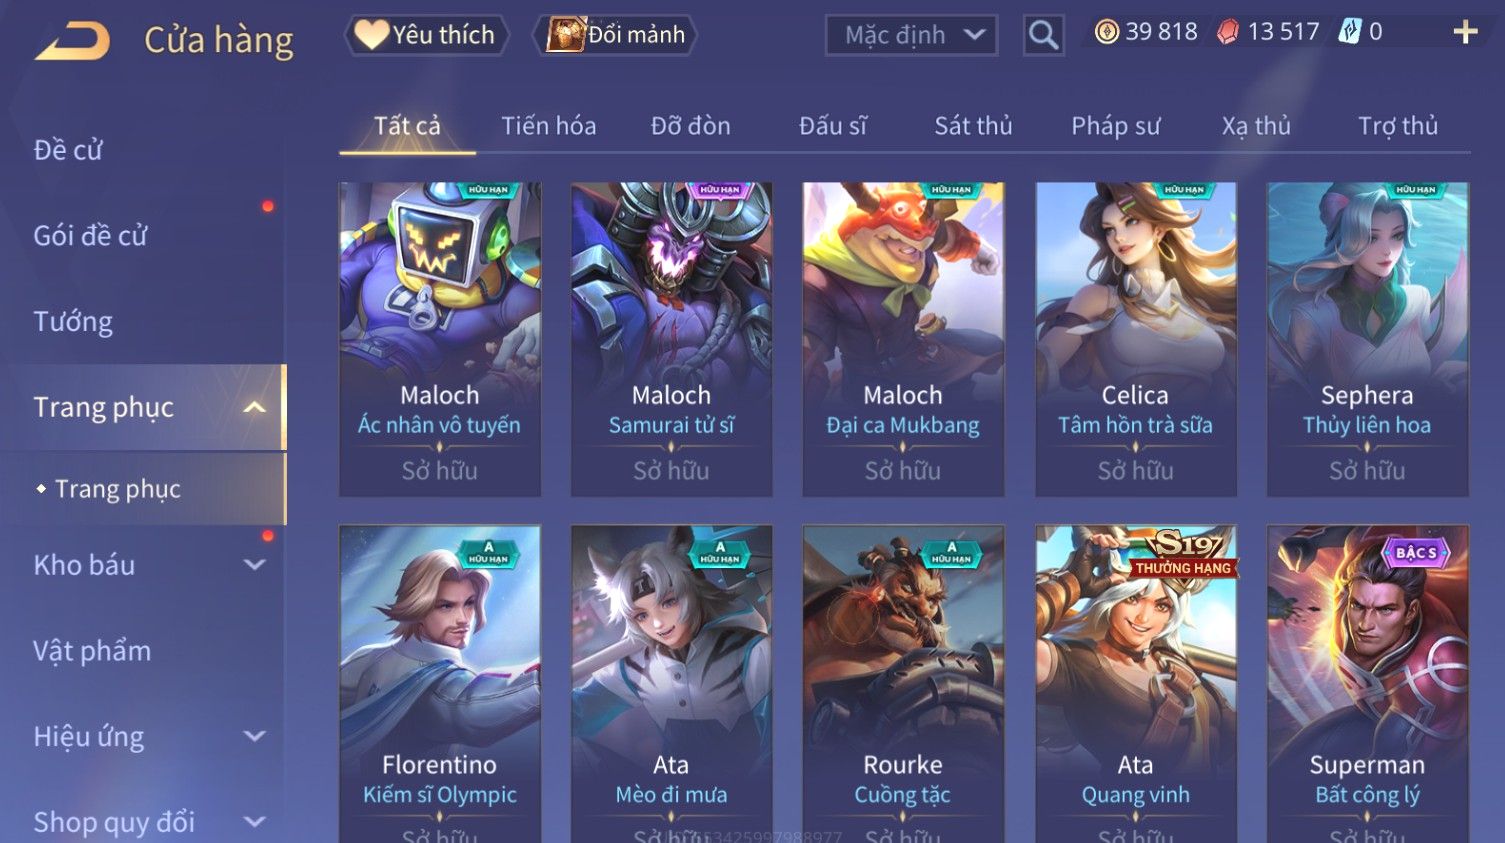Image resolution: width=1505 pixels, height=843 pixels.
Task: Click the gold coin balance icon
Action: tap(1107, 32)
